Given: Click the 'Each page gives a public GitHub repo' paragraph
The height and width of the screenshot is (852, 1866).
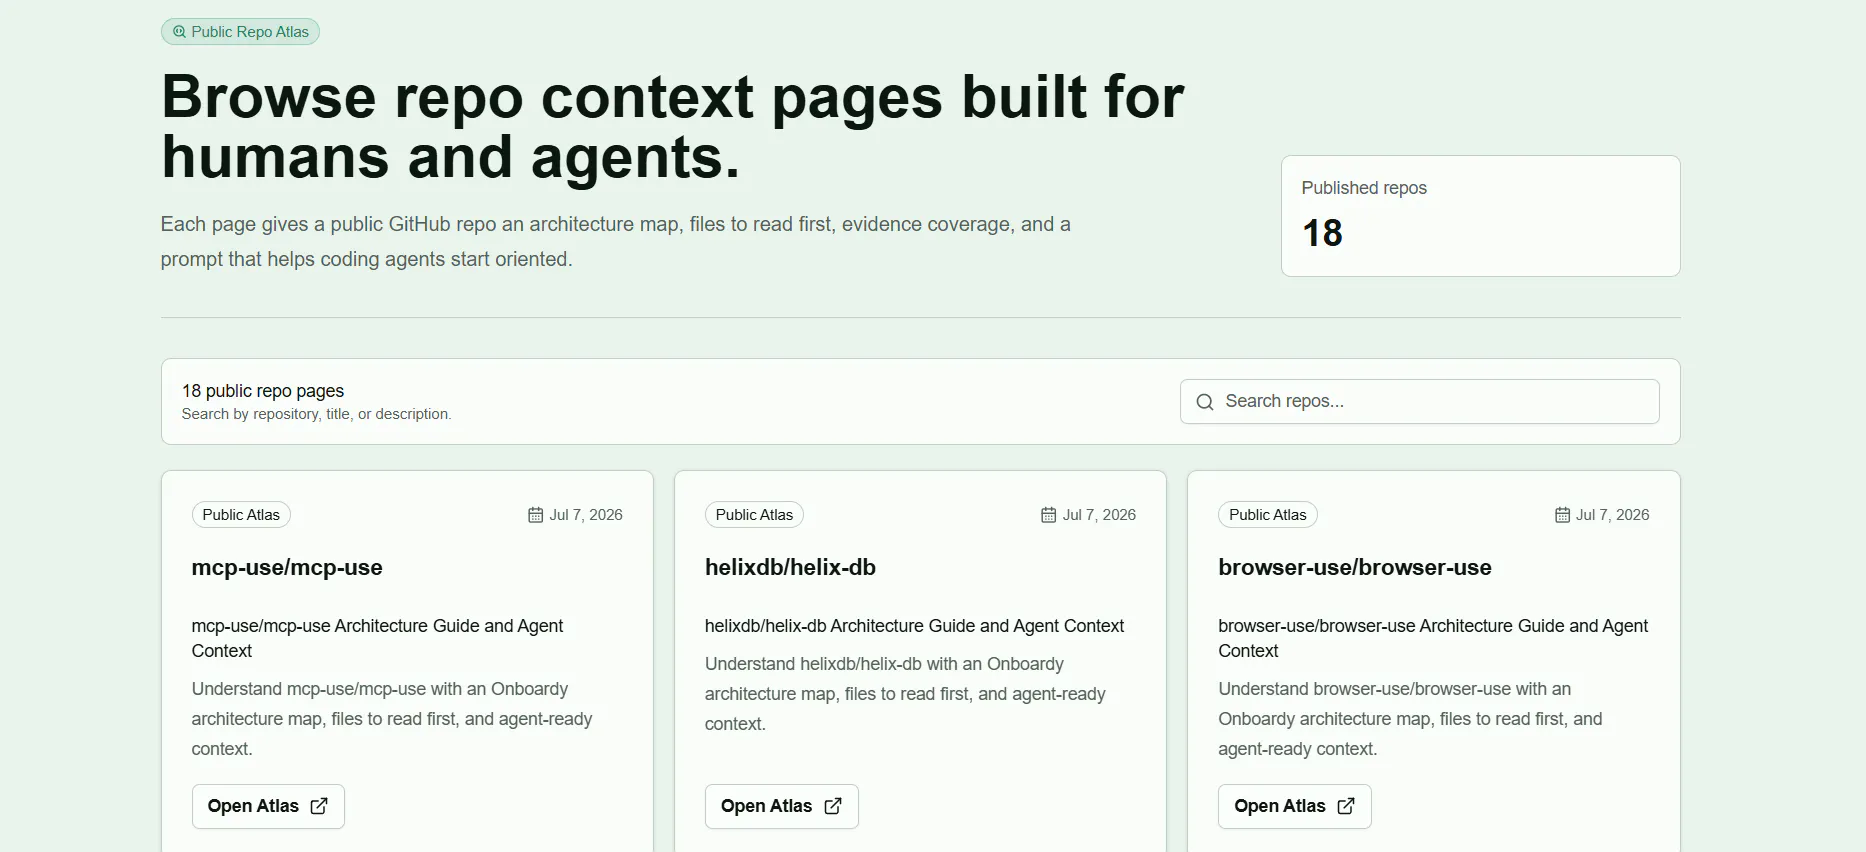Looking at the screenshot, I should [615, 241].
